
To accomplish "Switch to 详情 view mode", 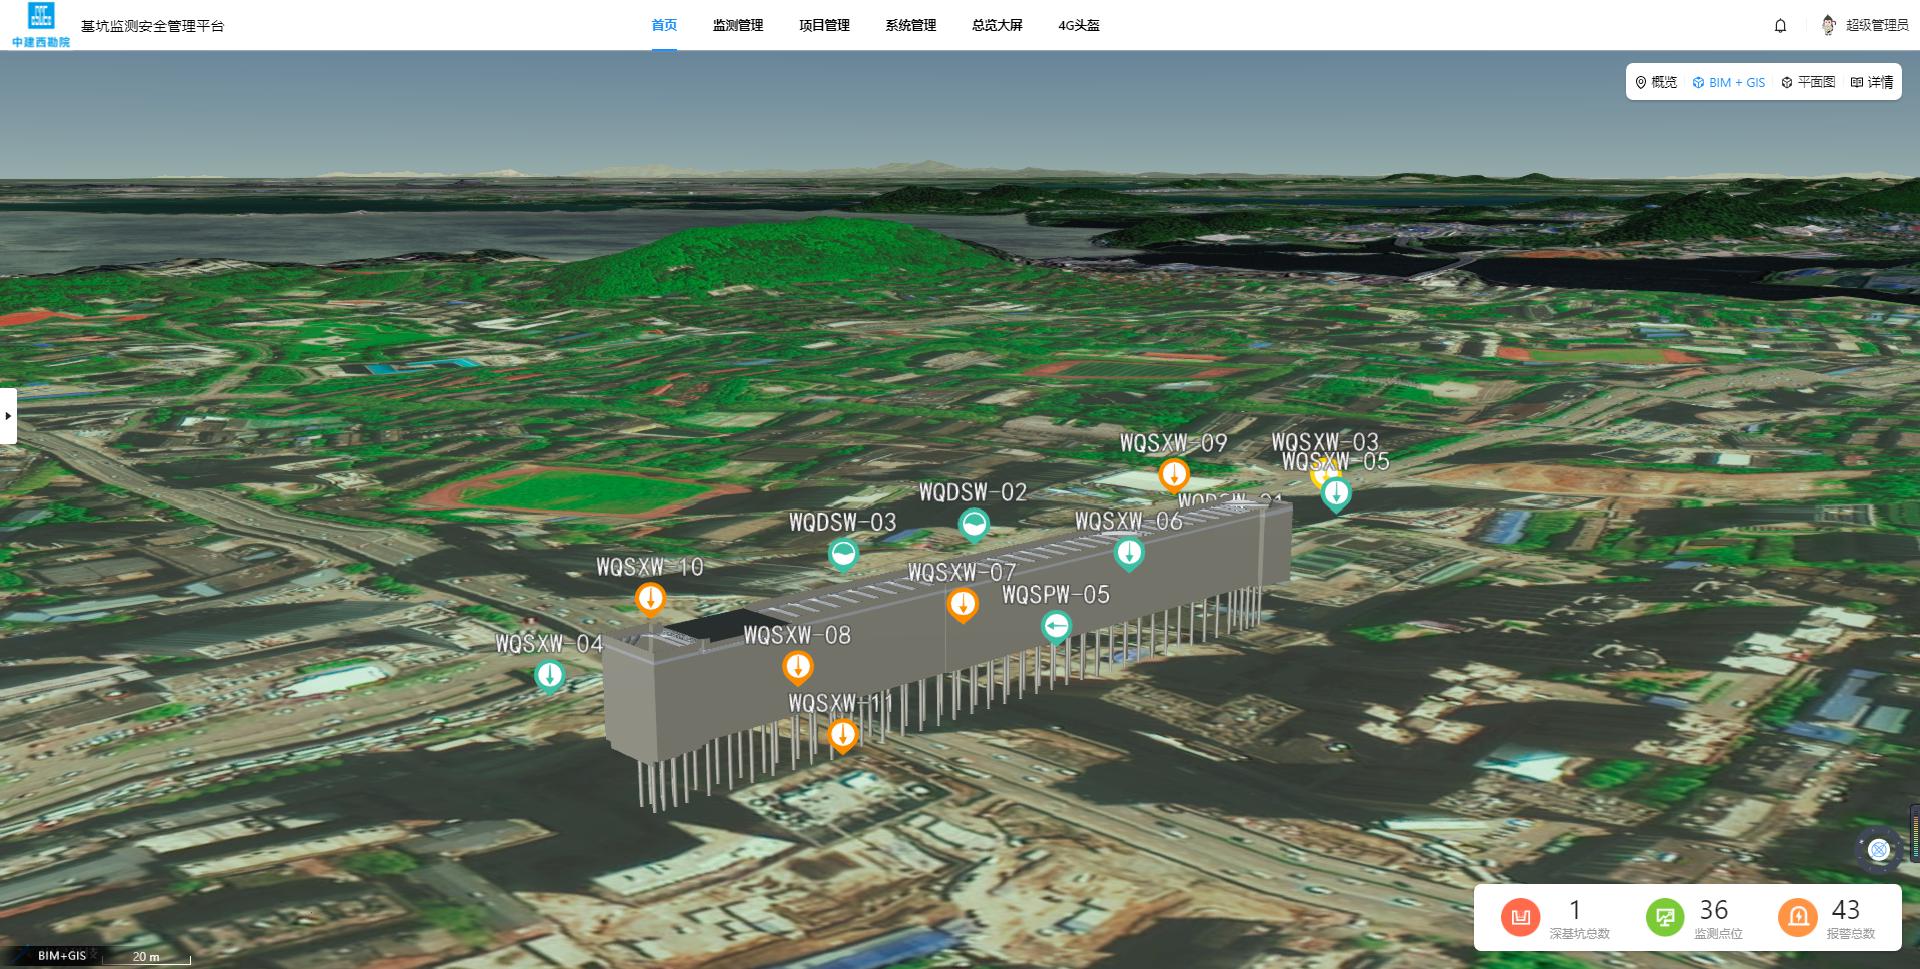I will point(1872,82).
